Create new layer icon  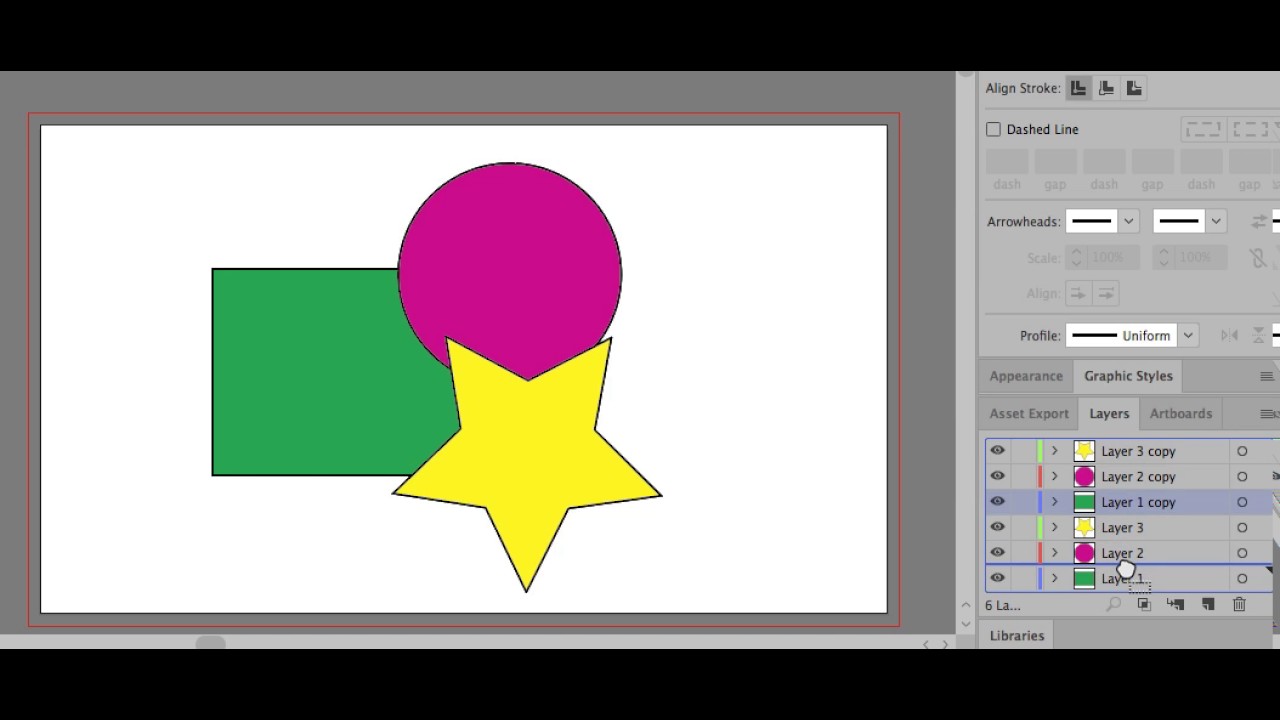pos(1208,604)
